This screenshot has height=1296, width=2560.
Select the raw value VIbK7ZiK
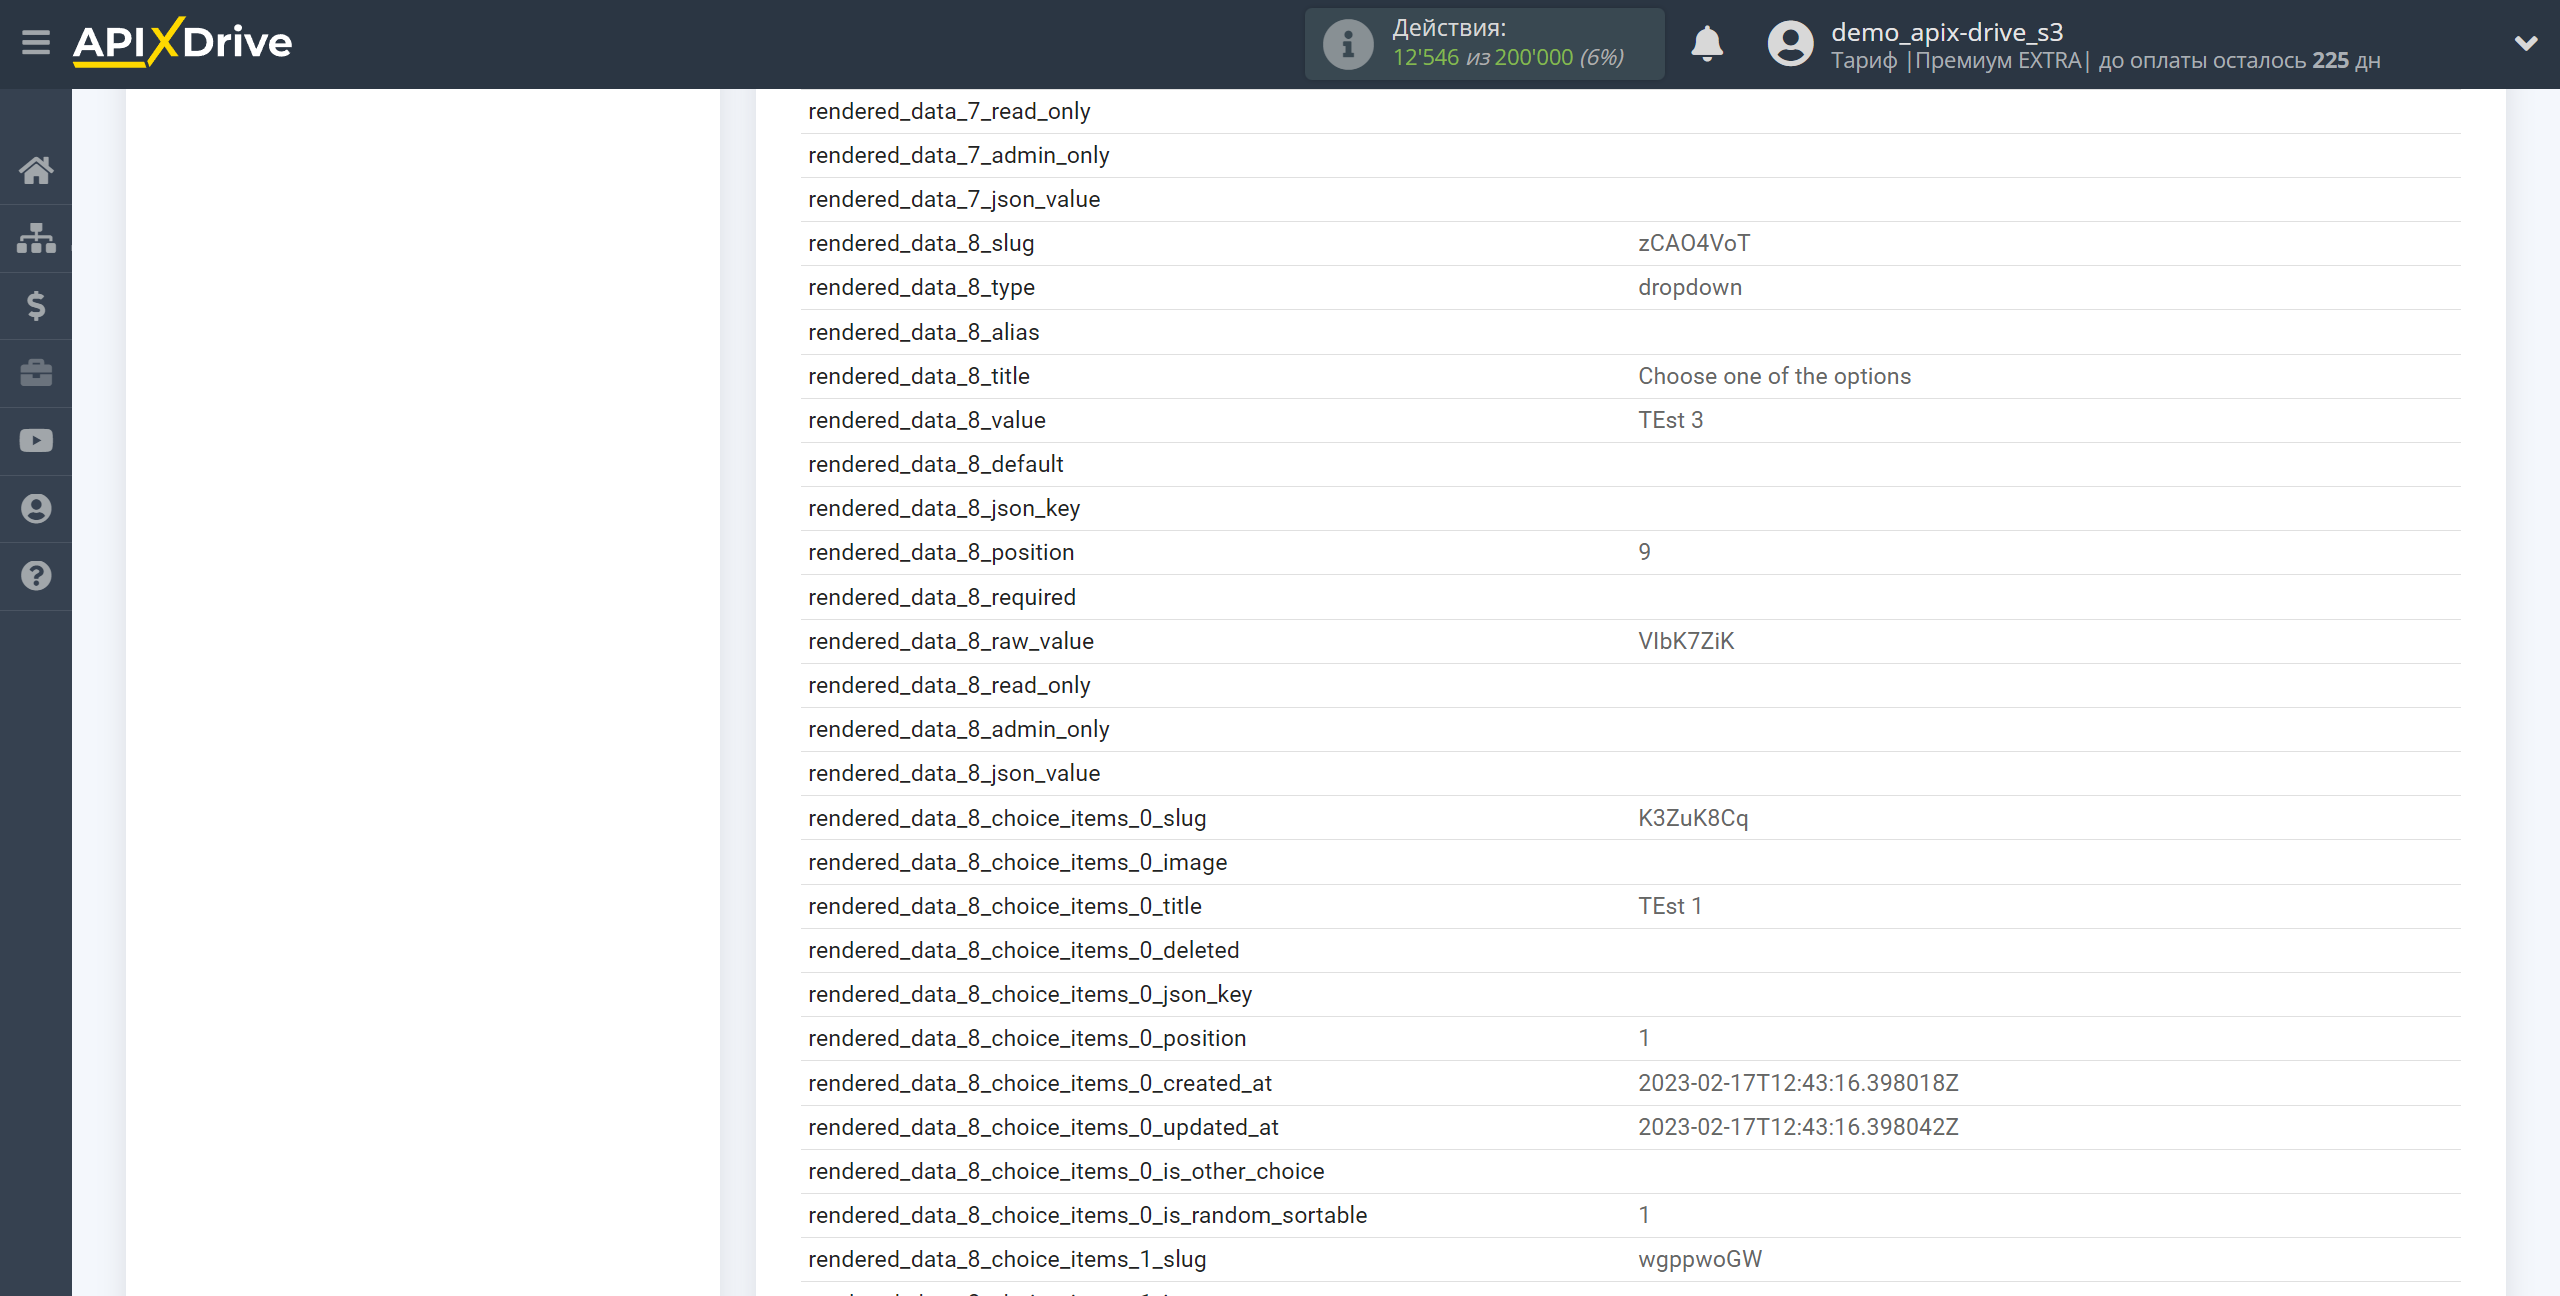[1686, 641]
